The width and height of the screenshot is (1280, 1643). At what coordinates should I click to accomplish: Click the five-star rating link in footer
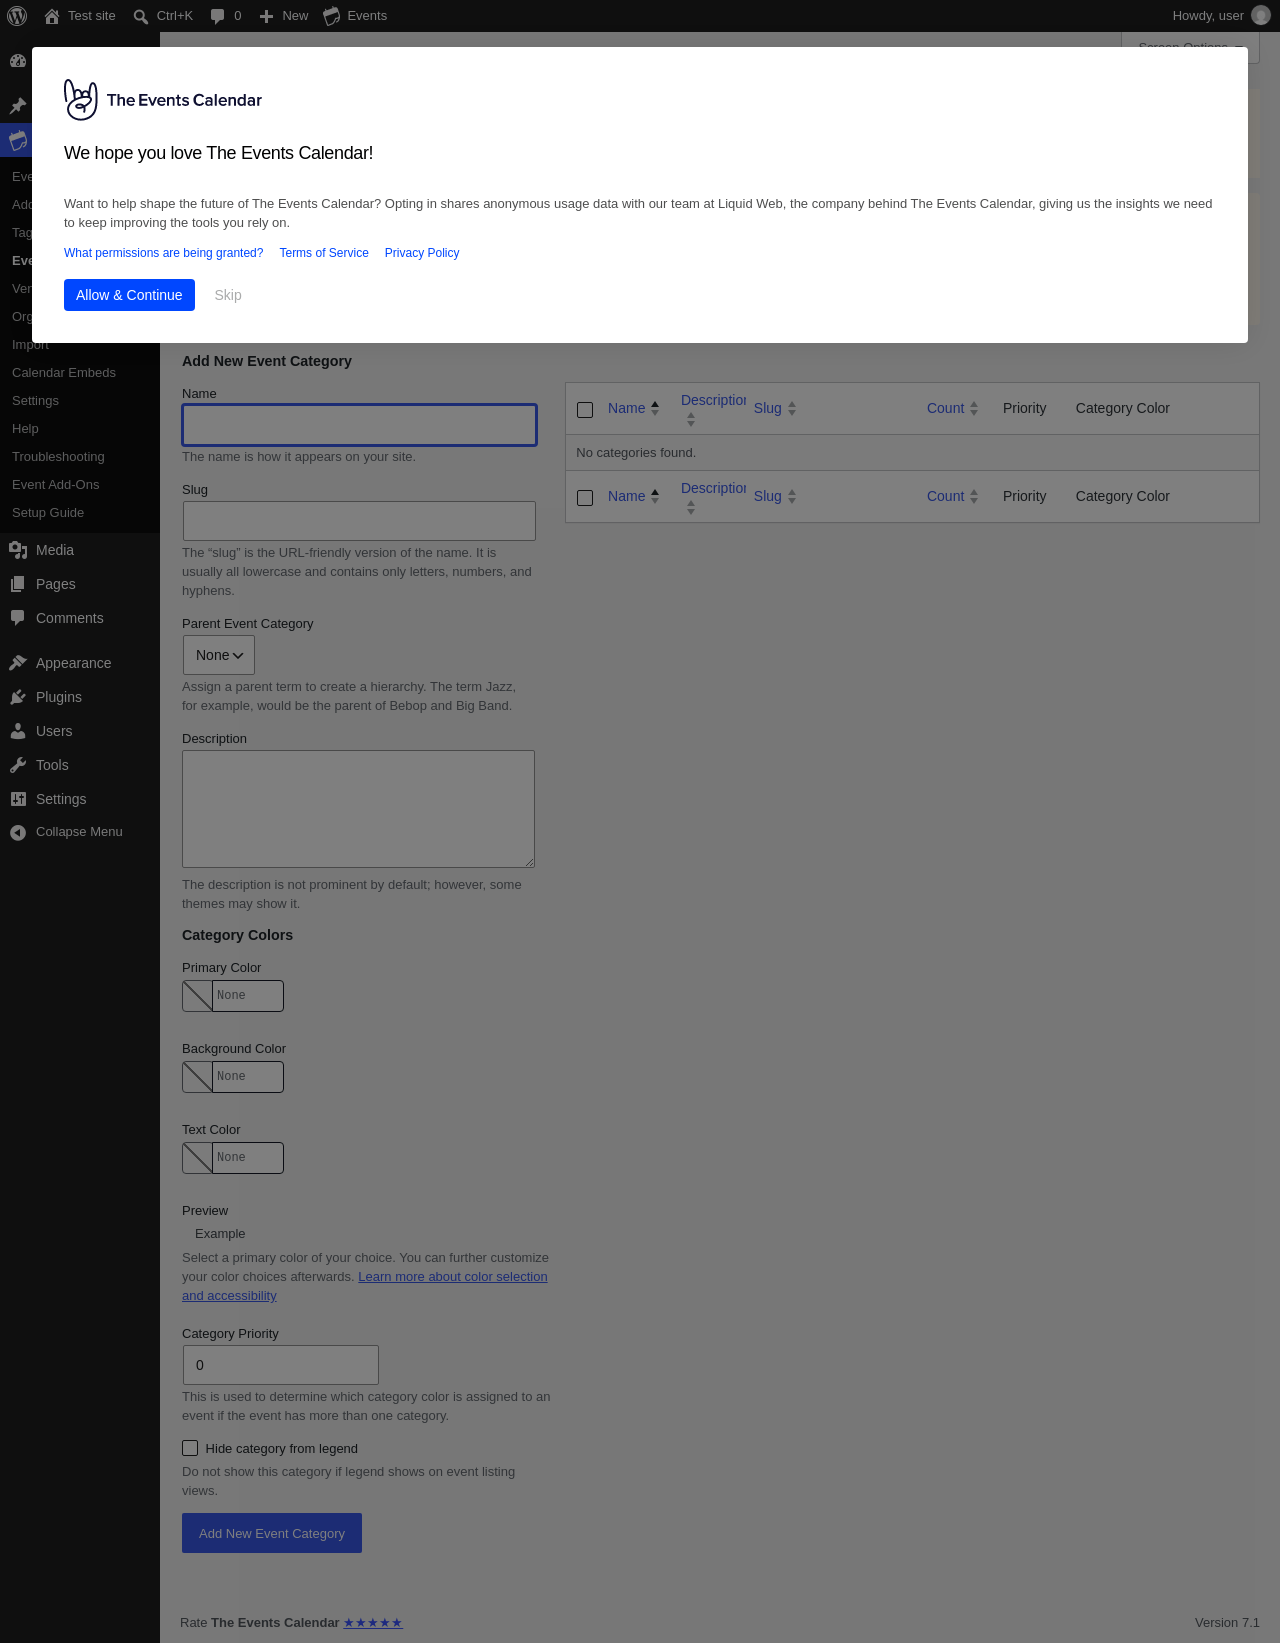pyautogui.click(x=373, y=1623)
